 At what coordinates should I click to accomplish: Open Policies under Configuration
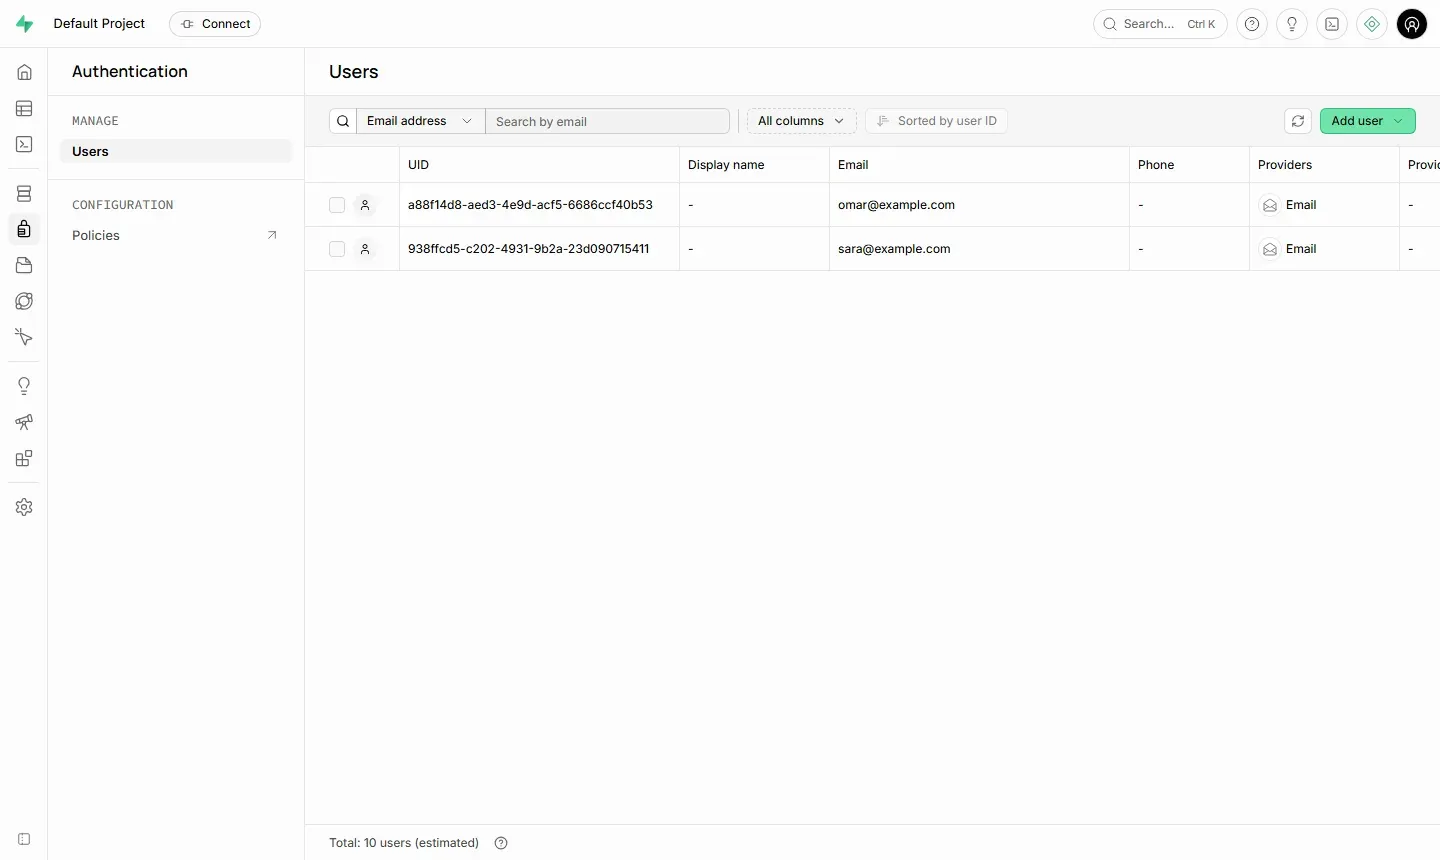coord(176,235)
